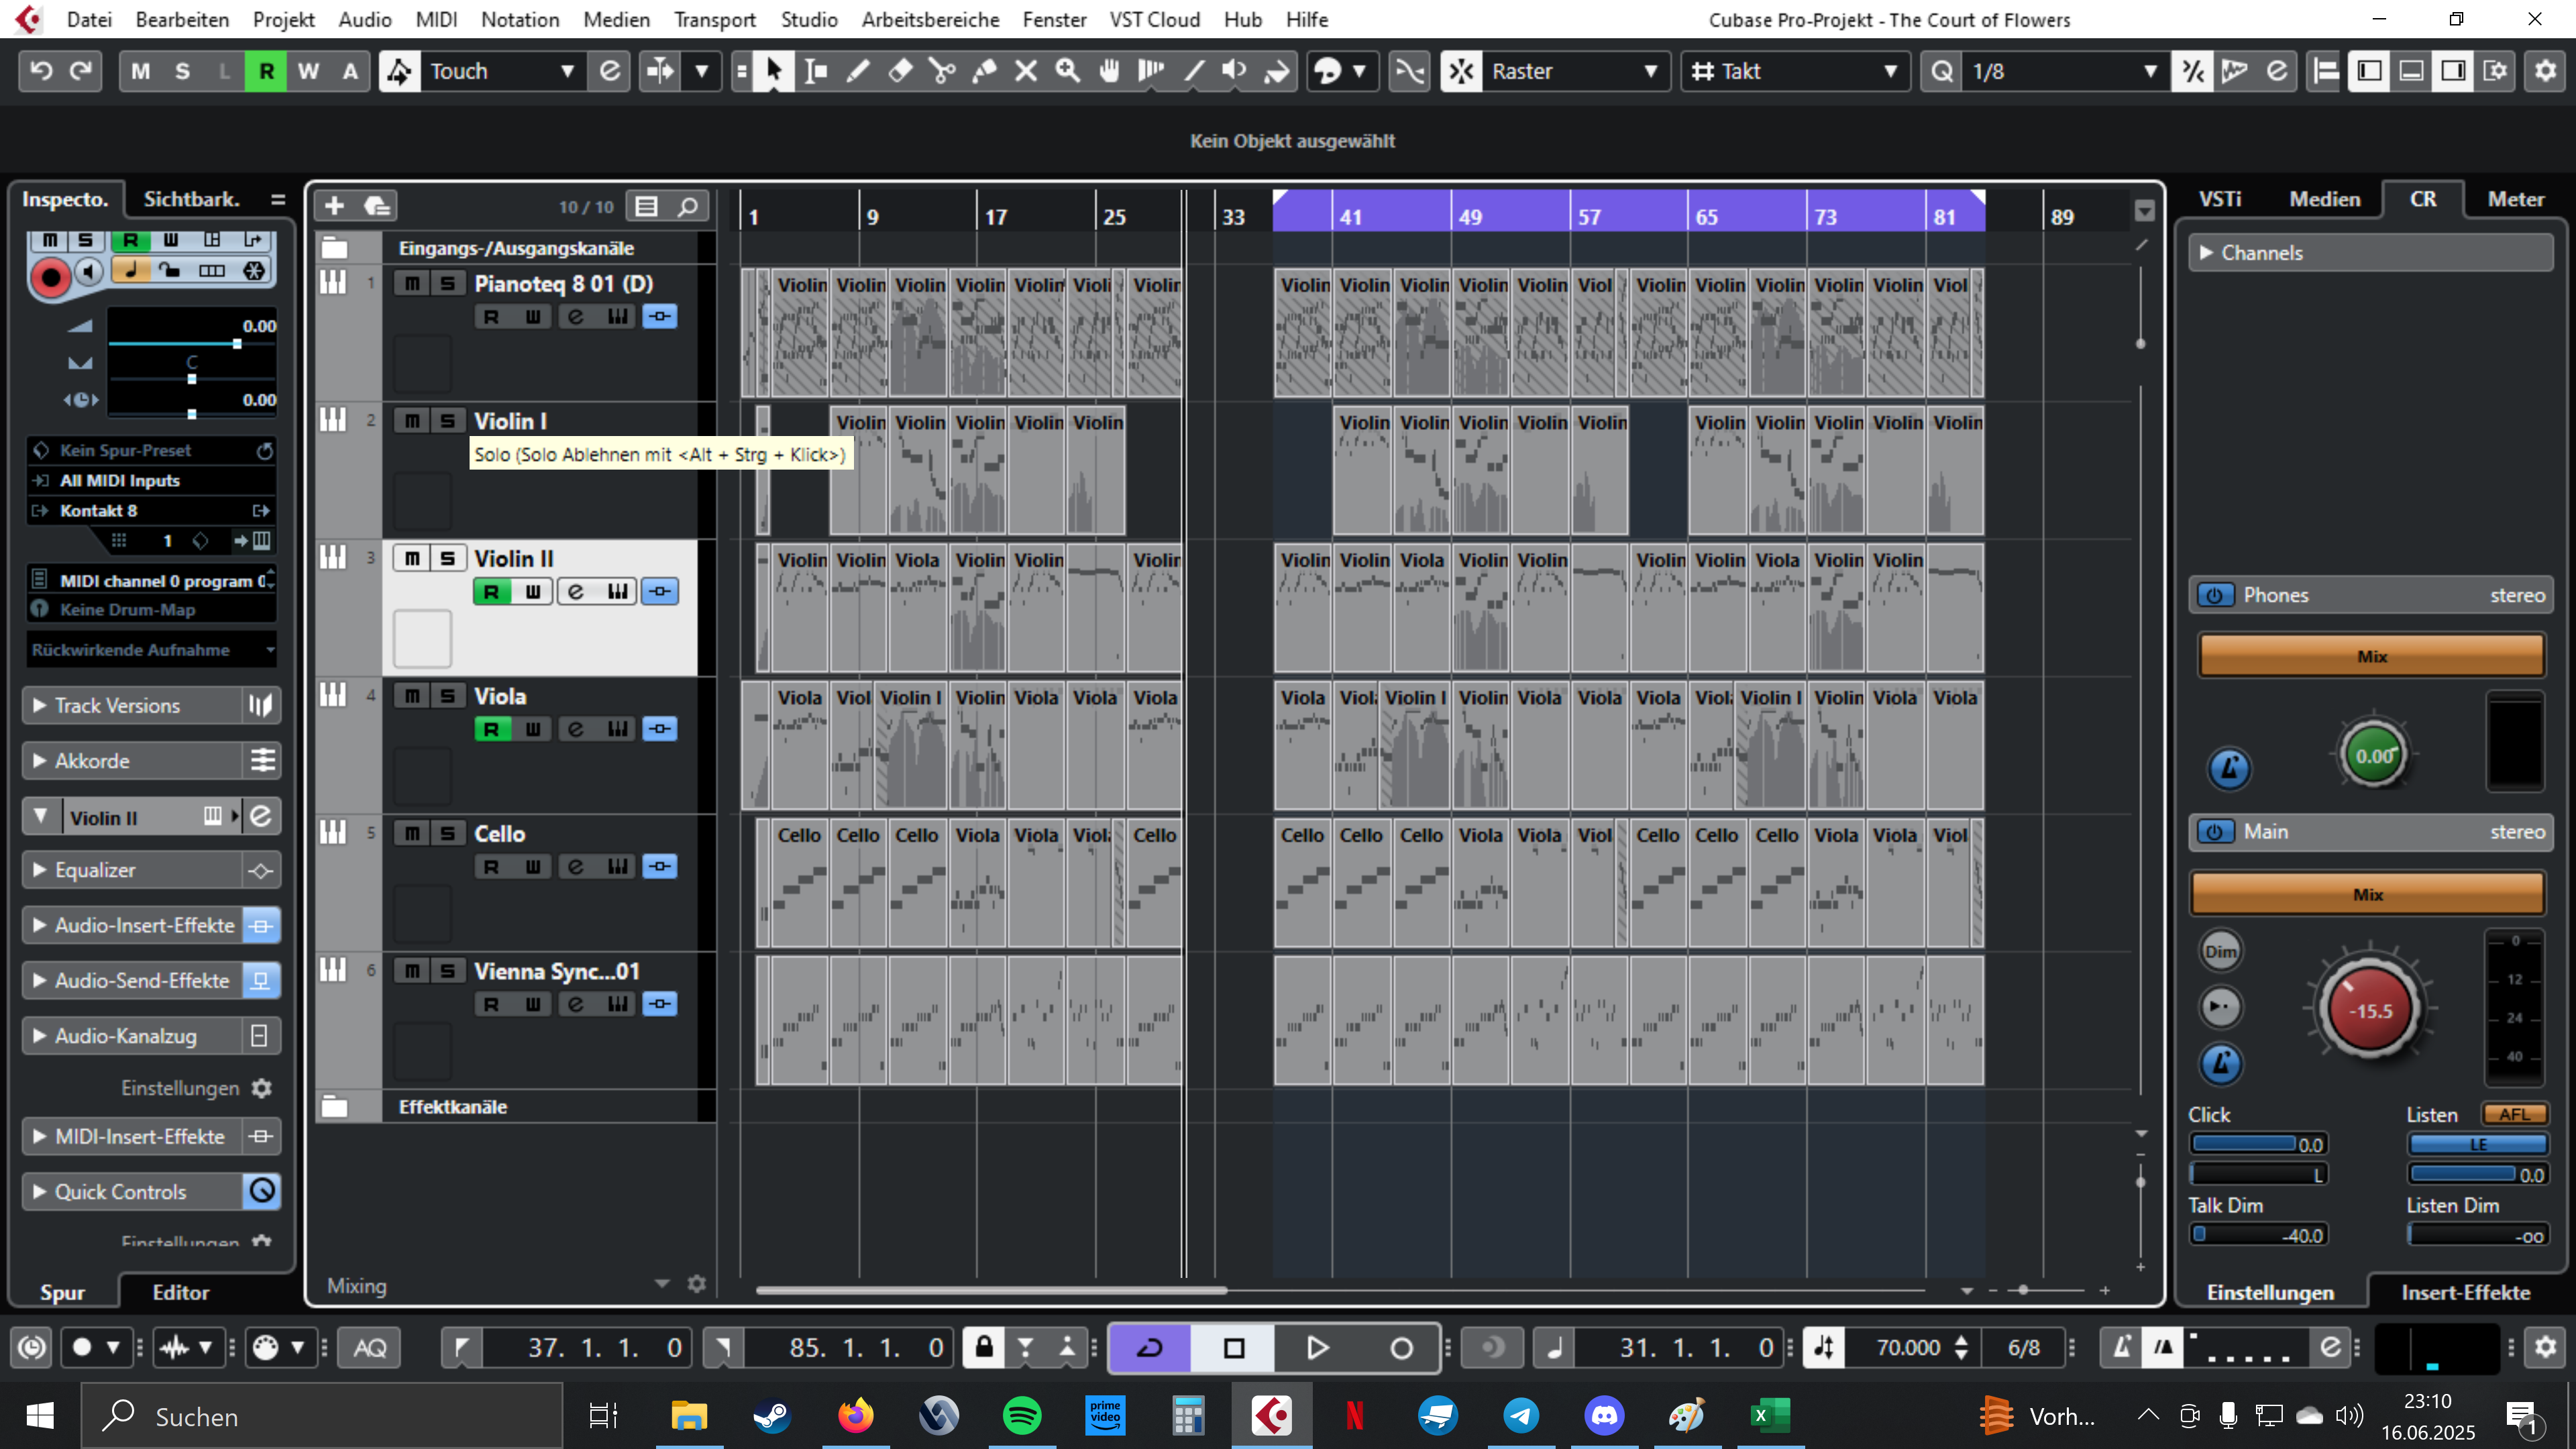Toggle Snap on/off in toolbar

point(1461,71)
